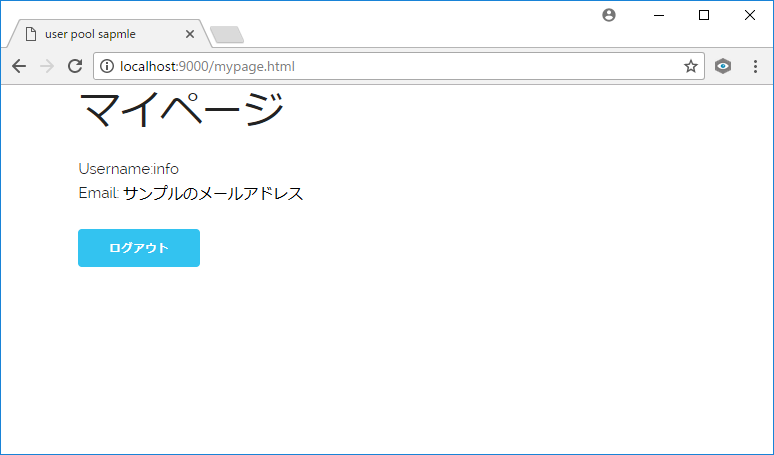Click the ログアウト button
This screenshot has height=455, width=774.
point(139,248)
